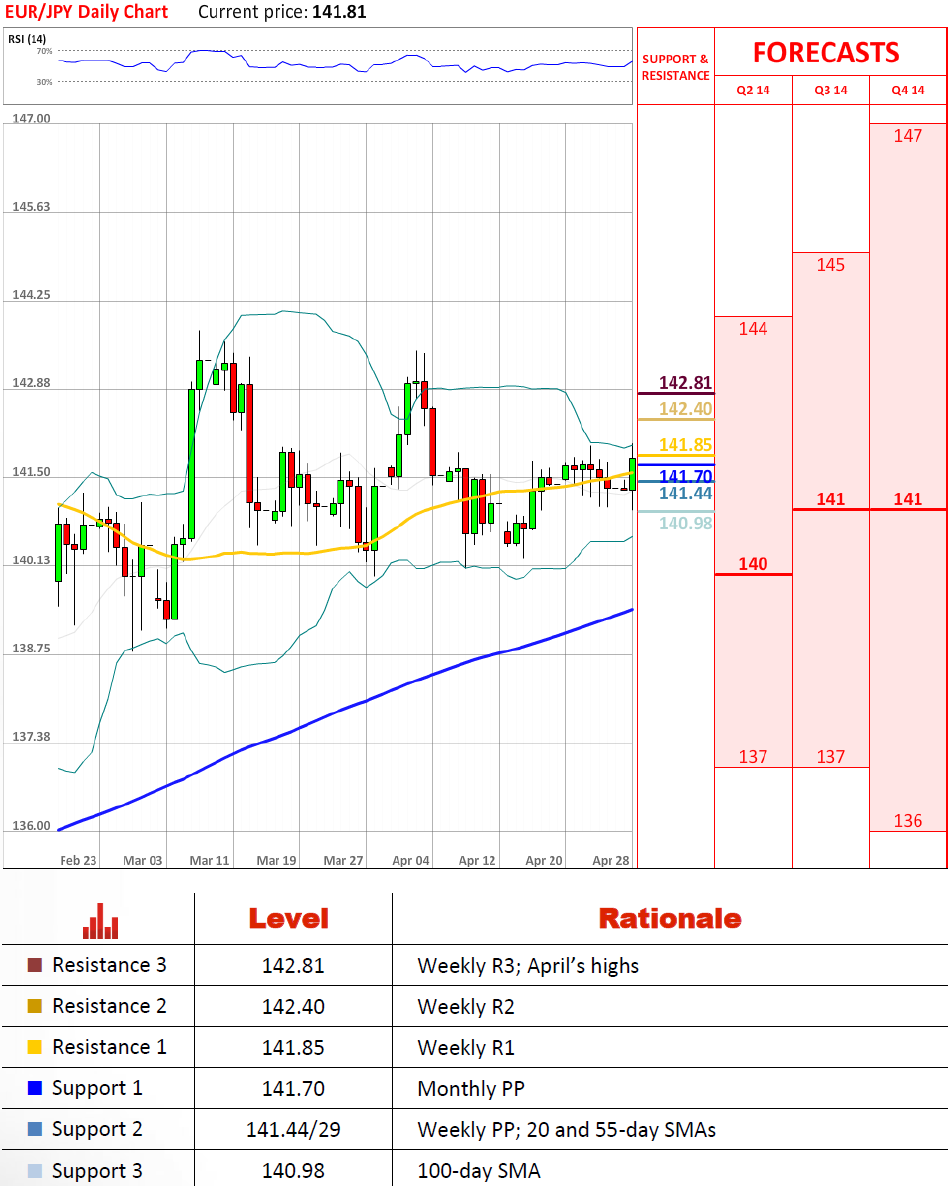This screenshot has height=1194, width=949.
Task: Click the Rationale column header
Action: (669, 919)
